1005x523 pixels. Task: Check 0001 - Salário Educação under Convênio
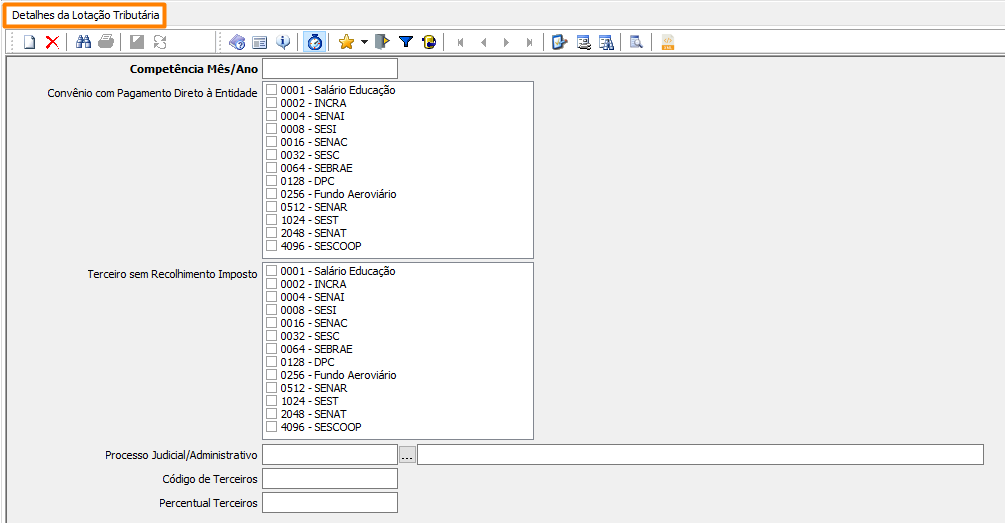(272, 90)
